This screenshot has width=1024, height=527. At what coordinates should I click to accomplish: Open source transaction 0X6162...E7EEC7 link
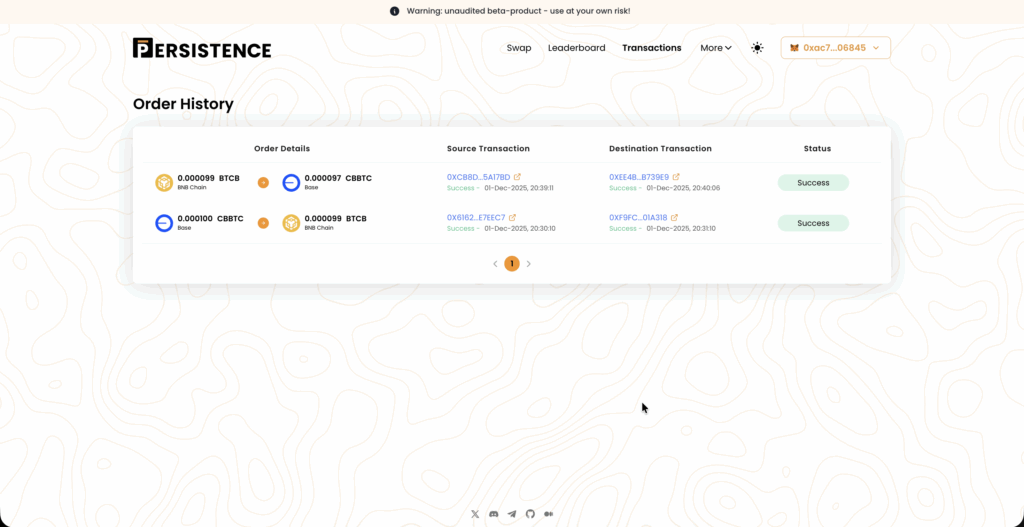(476, 217)
